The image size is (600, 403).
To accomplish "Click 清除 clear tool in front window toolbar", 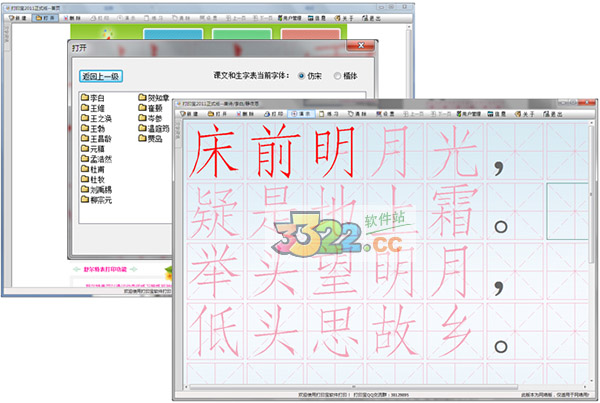I will point(357,114).
